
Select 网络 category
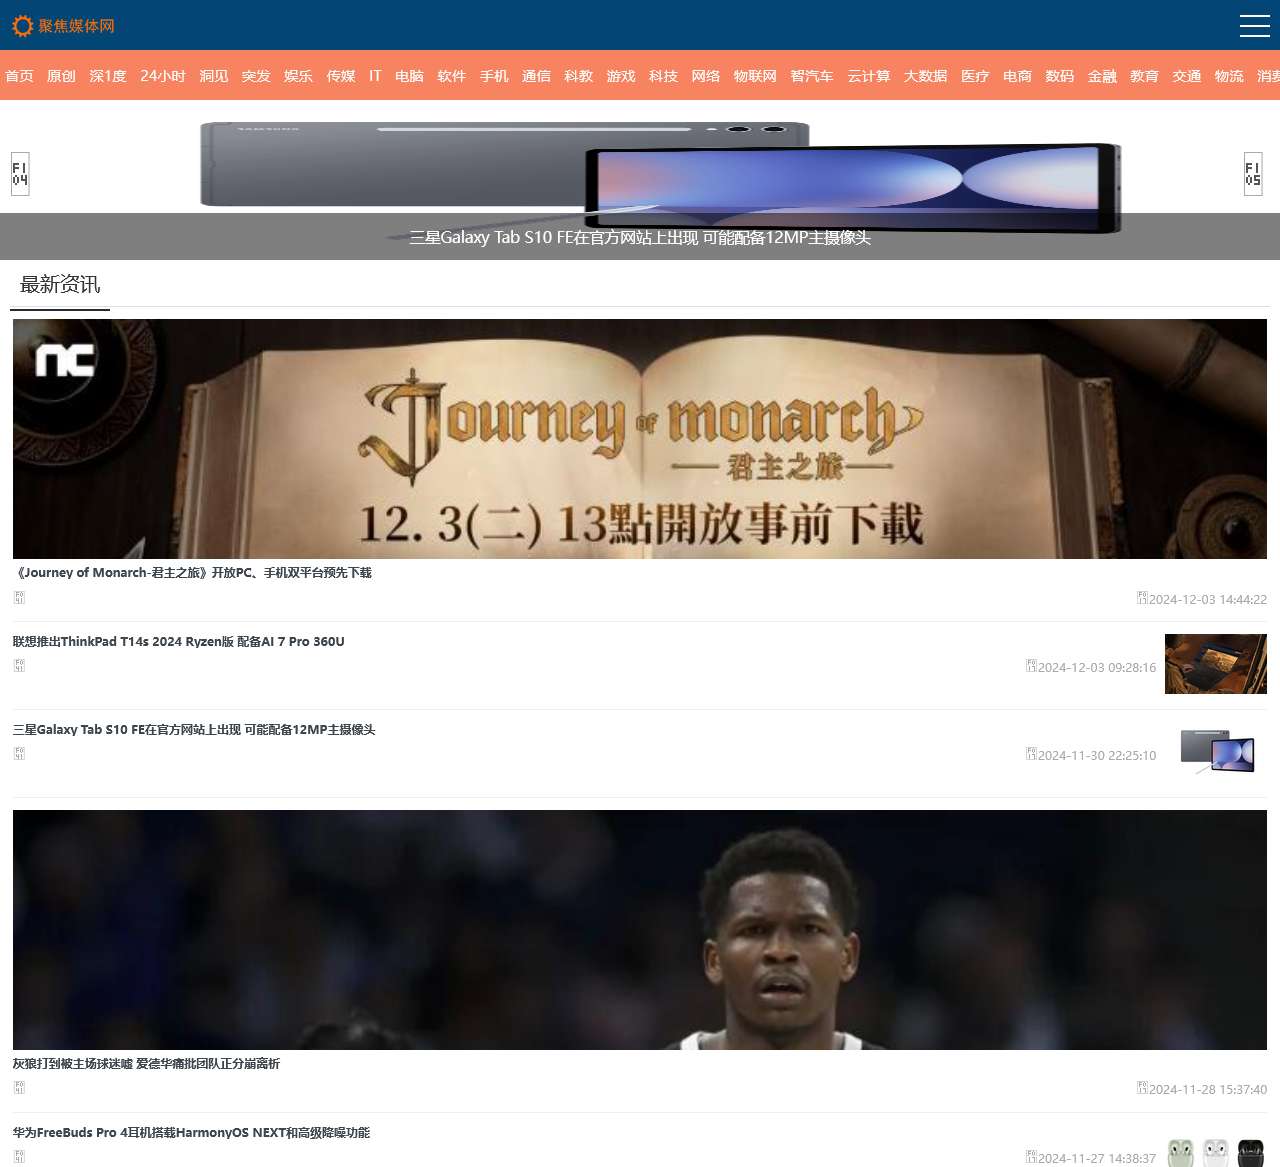pos(706,76)
